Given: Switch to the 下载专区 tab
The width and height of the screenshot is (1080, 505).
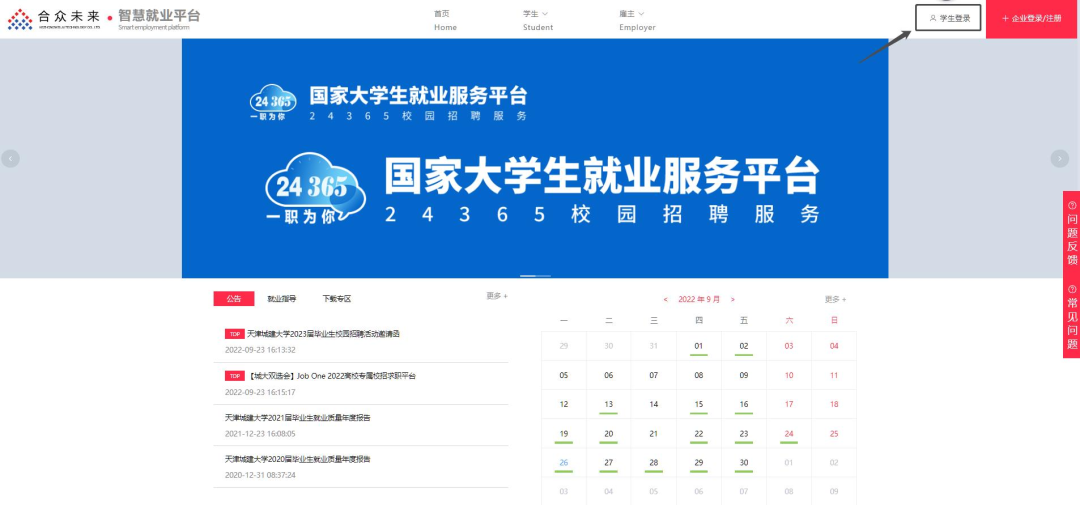Looking at the screenshot, I should (336, 299).
